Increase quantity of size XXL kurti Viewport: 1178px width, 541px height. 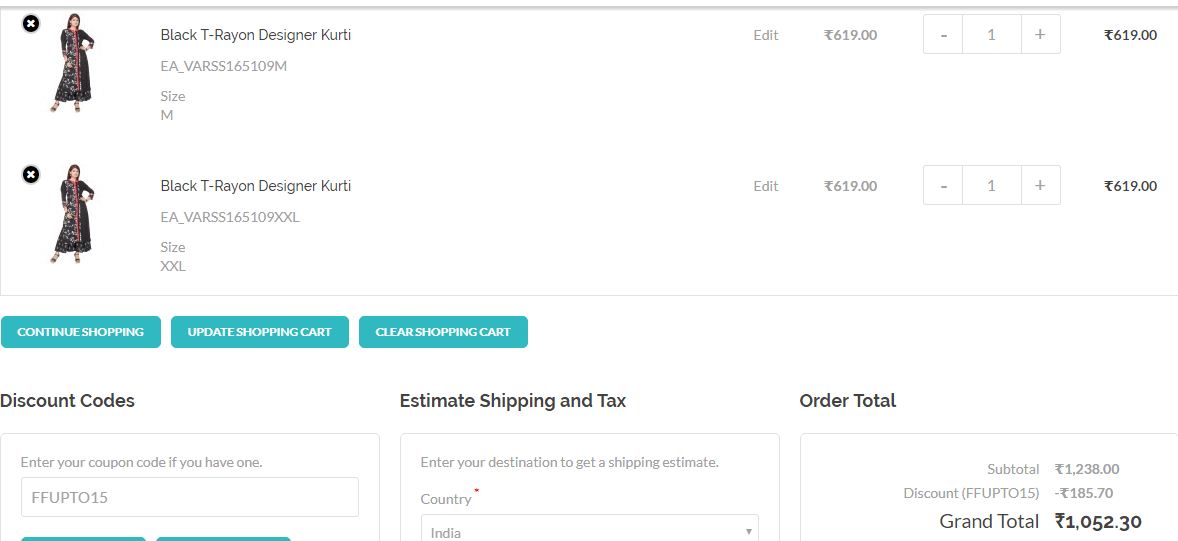[1040, 185]
